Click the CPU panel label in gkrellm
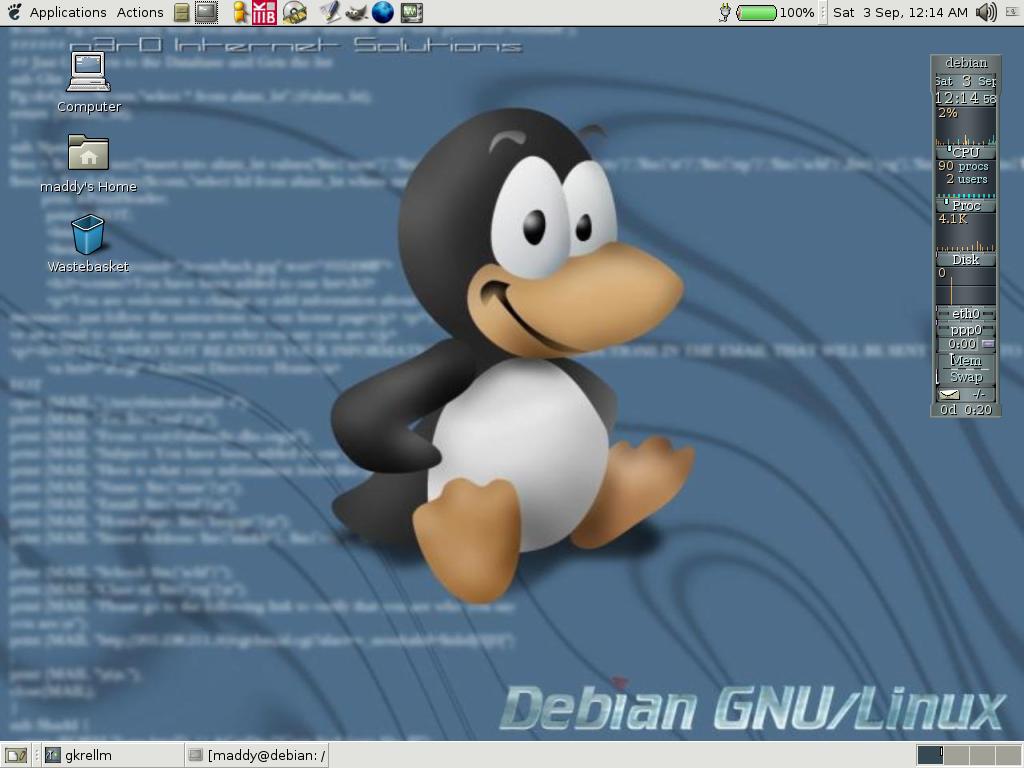 click(966, 152)
